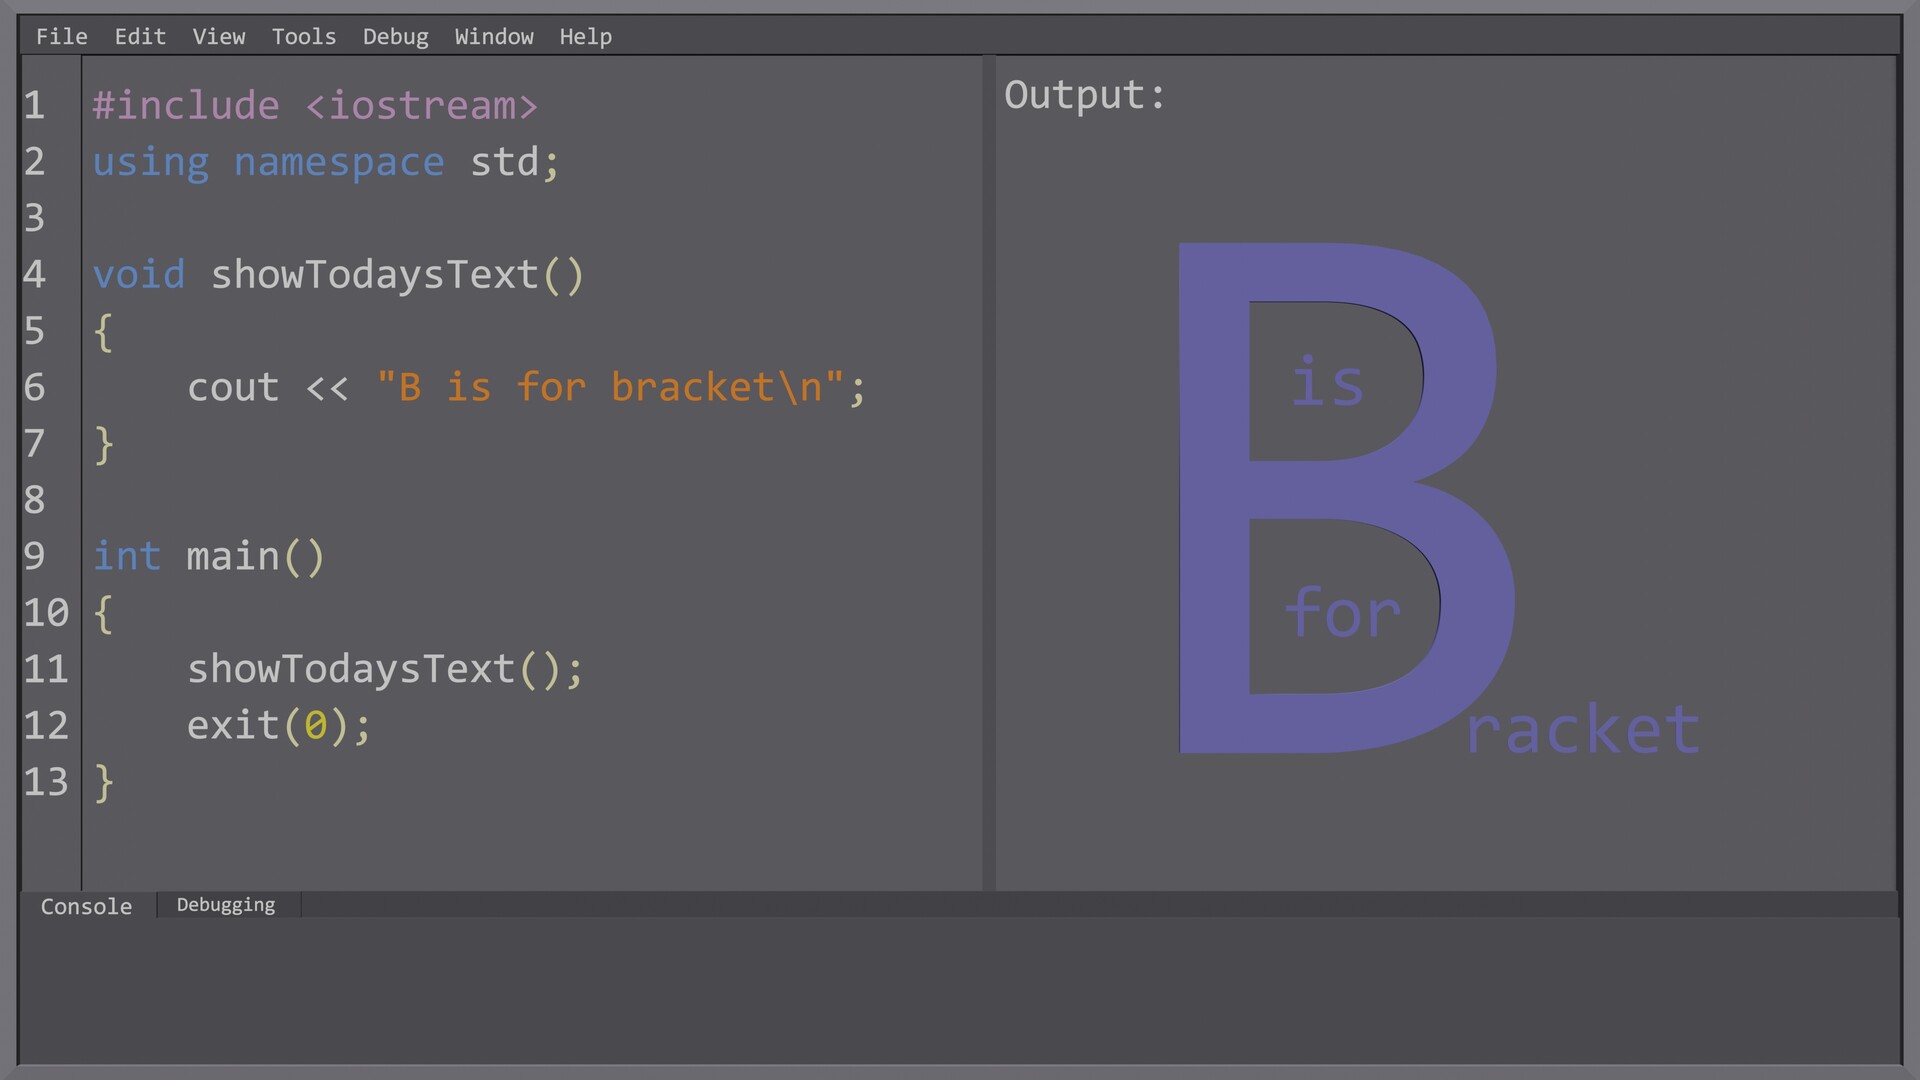Click line number 6 in the gutter
The height and width of the screenshot is (1080, 1920).
(34, 388)
